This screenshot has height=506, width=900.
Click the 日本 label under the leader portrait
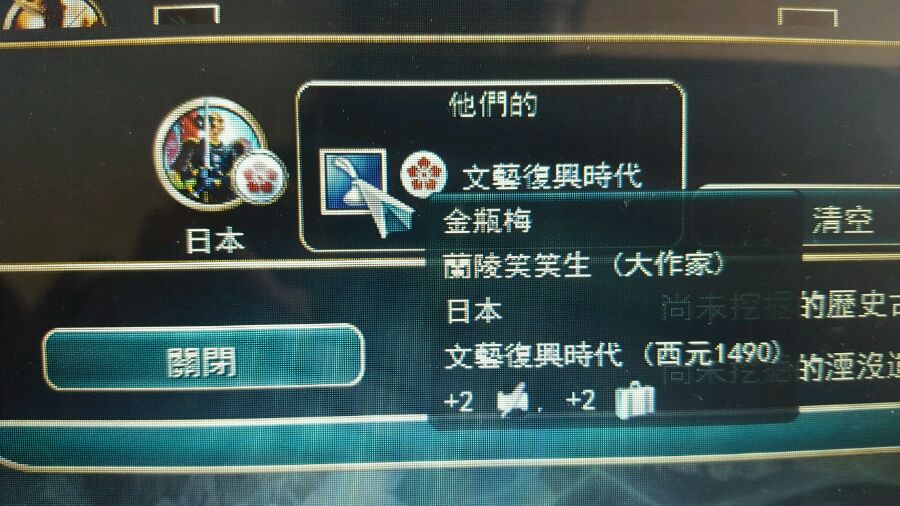(x=215, y=240)
